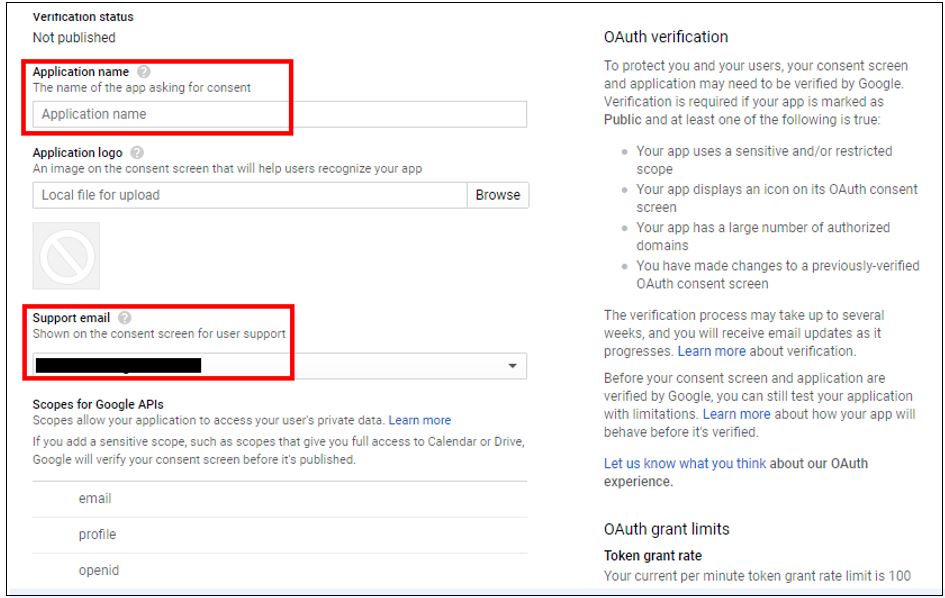Select the profile scope row
Viewport: 945px width, 598px height.
pyautogui.click(x=97, y=534)
